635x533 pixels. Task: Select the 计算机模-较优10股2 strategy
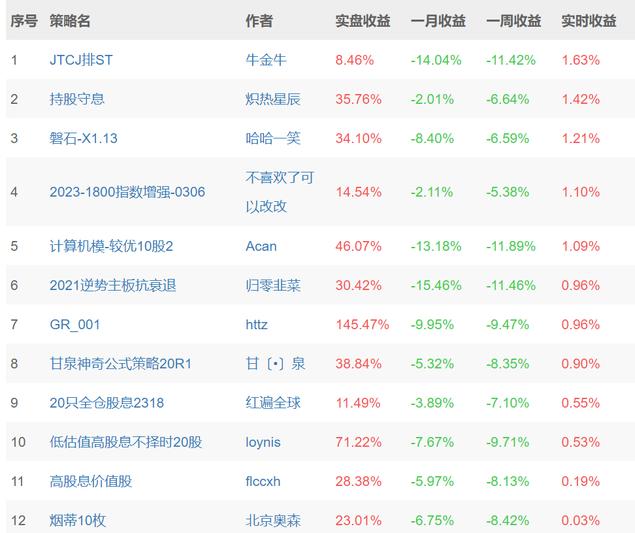(111, 245)
